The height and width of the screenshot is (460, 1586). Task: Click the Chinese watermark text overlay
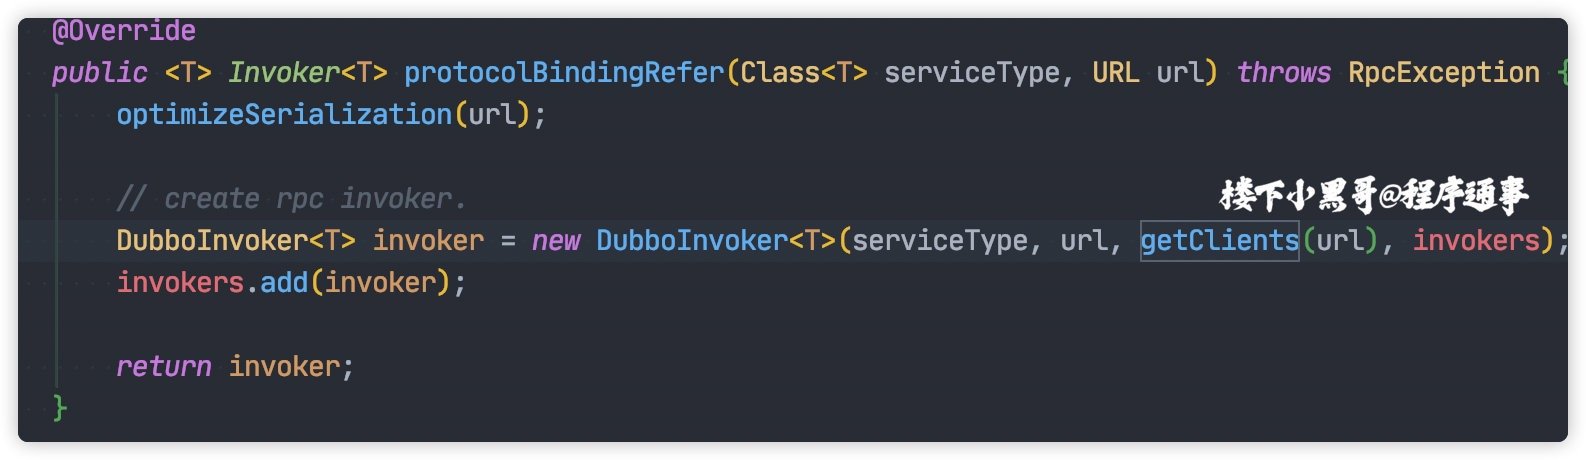point(1374,195)
